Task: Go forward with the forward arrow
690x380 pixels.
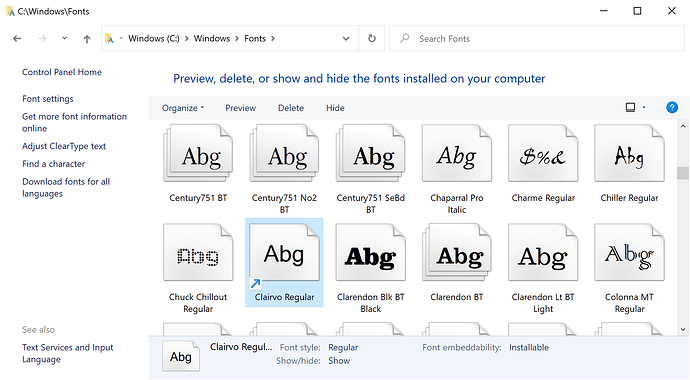Action: 42,39
